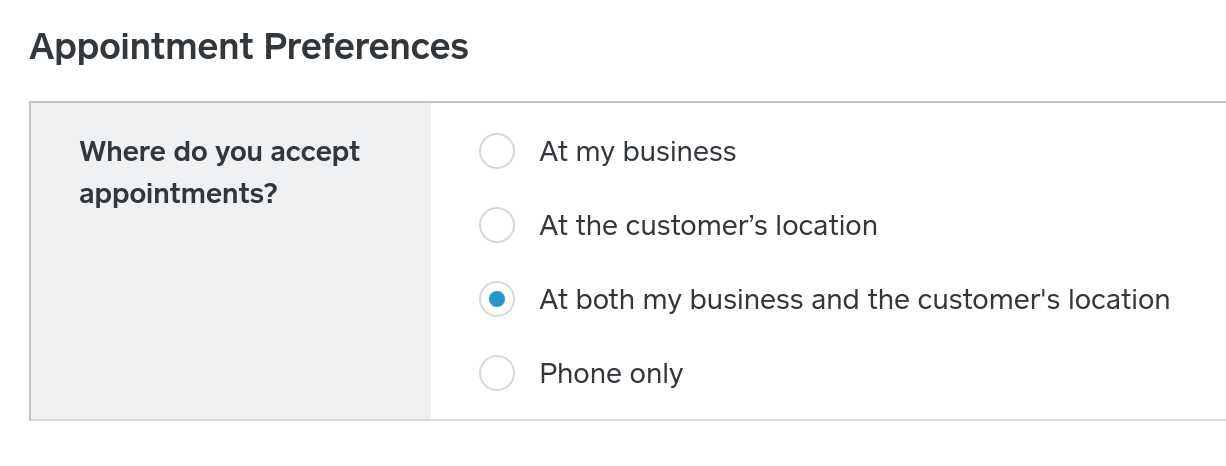
Task: Choose business-only appointments via the top radio
Action: (497, 152)
